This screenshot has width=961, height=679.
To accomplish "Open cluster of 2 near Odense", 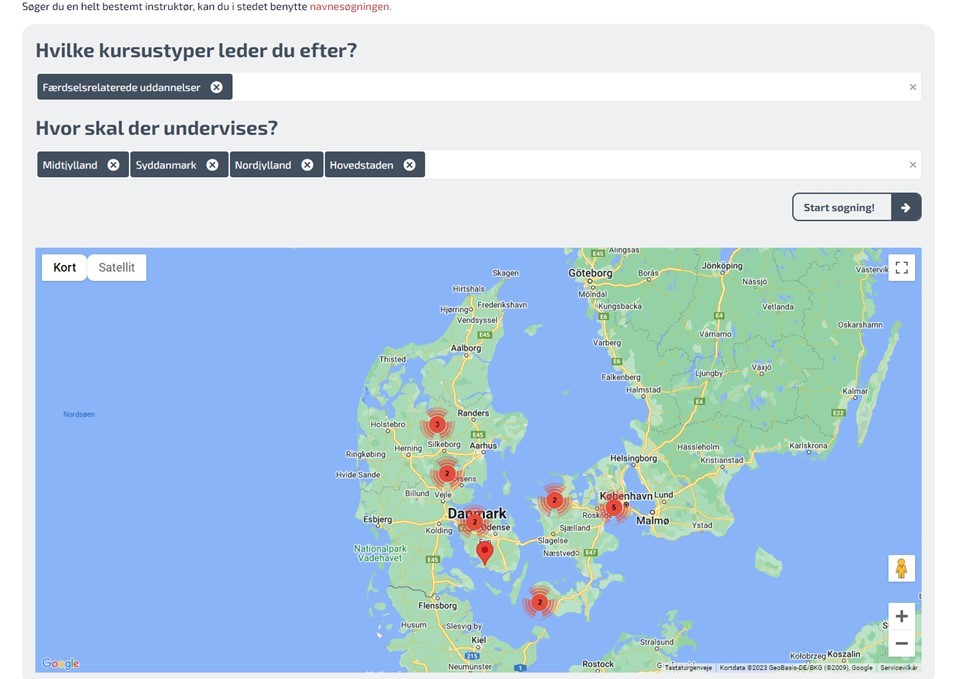I will [x=474, y=522].
